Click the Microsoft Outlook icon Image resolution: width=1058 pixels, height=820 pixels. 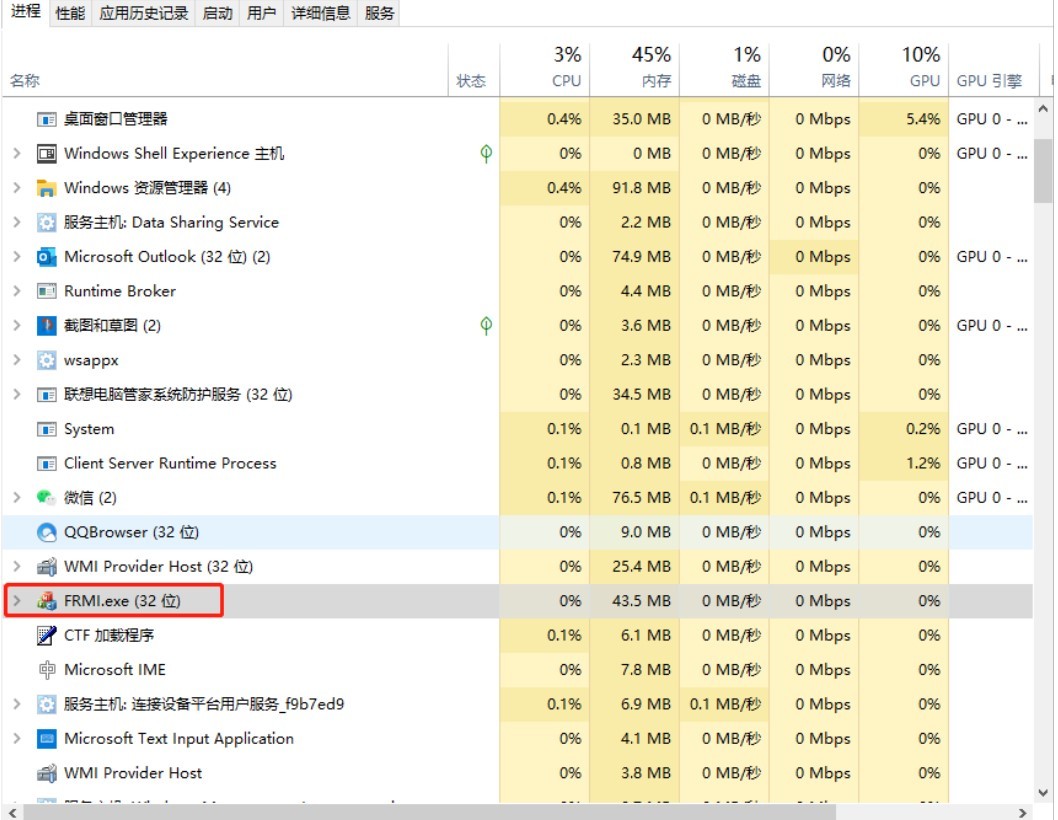(46, 257)
